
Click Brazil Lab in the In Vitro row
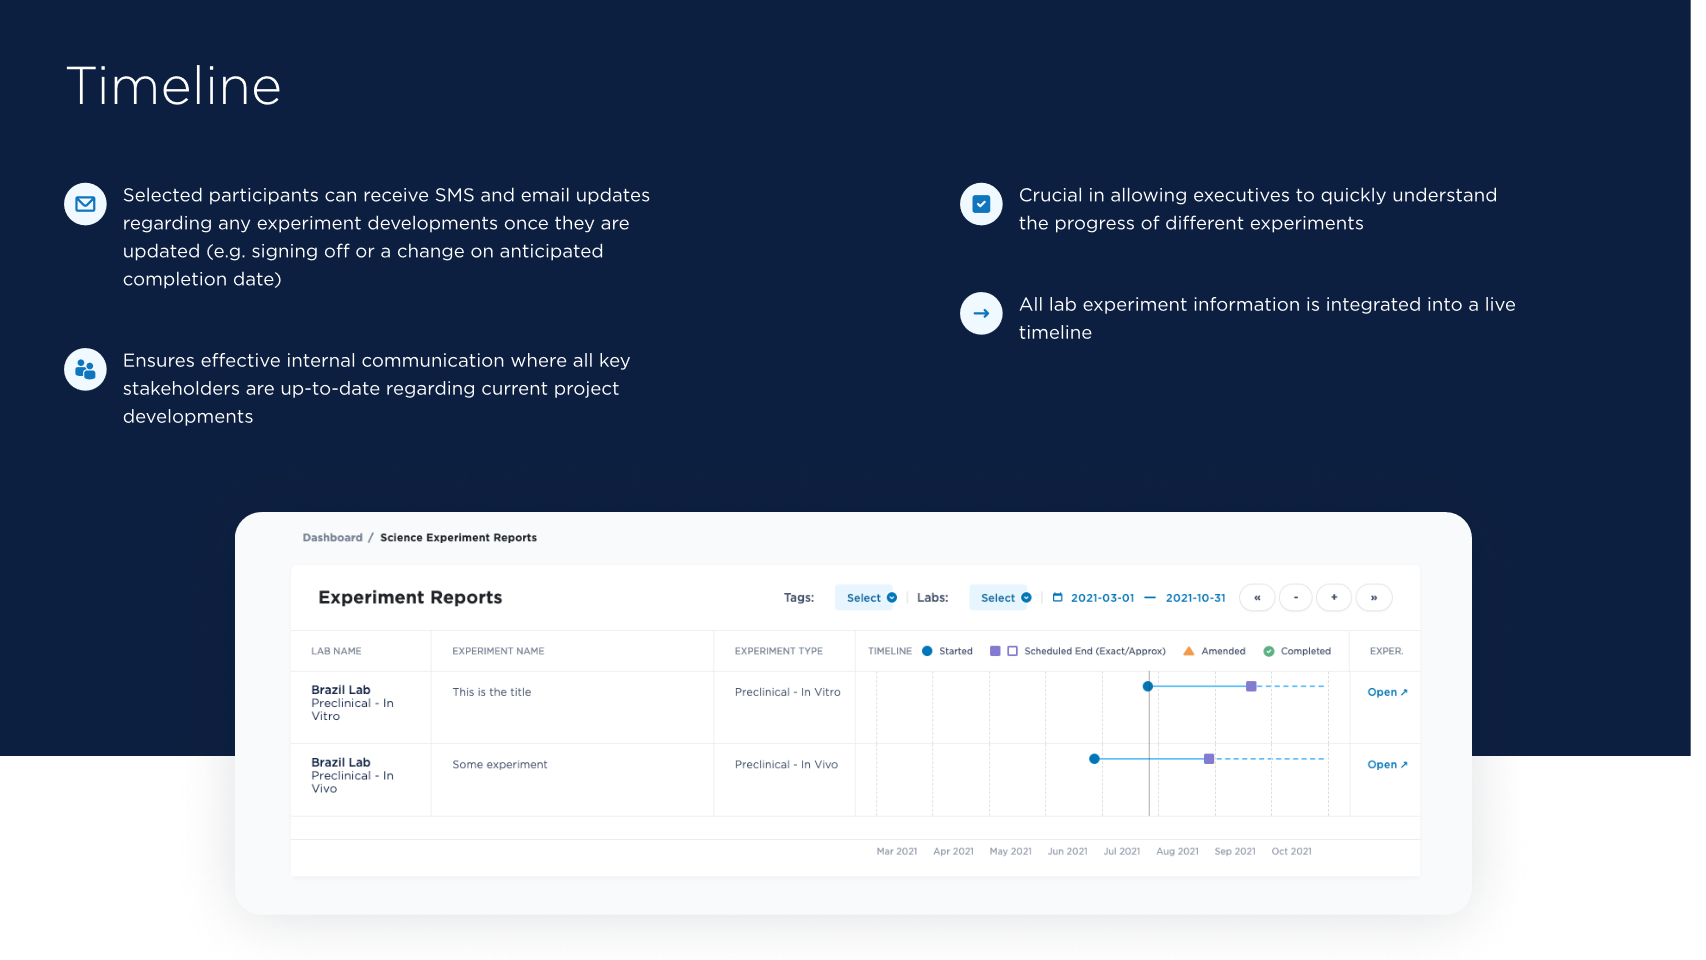click(340, 690)
